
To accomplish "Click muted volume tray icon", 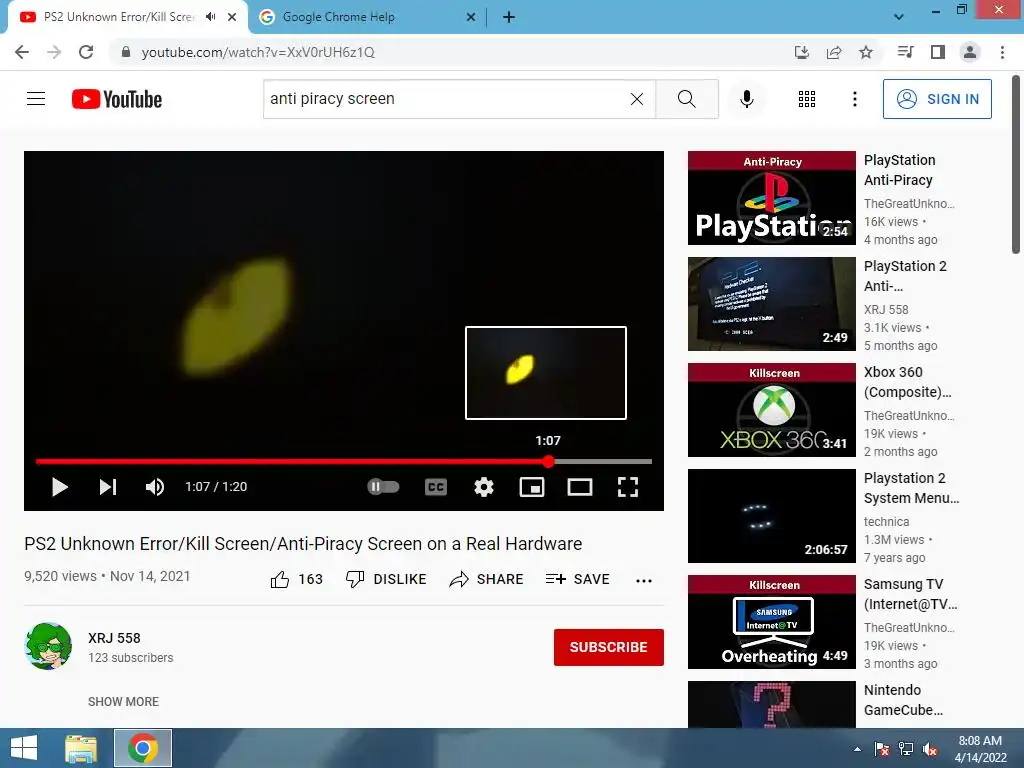I will pos(930,749).
